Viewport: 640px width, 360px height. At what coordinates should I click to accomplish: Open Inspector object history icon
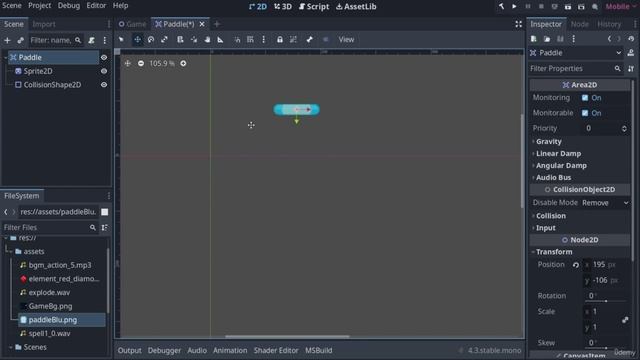(631, 39)
